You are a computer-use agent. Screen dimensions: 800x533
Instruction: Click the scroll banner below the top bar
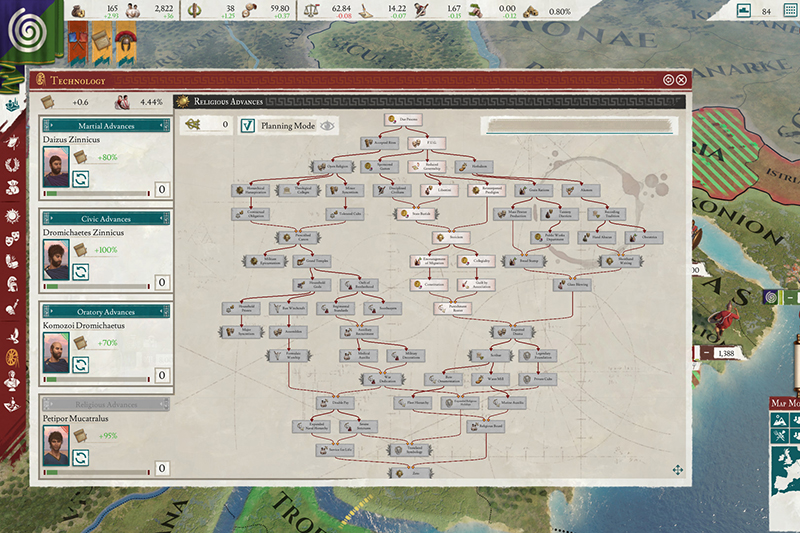point(101,43)
